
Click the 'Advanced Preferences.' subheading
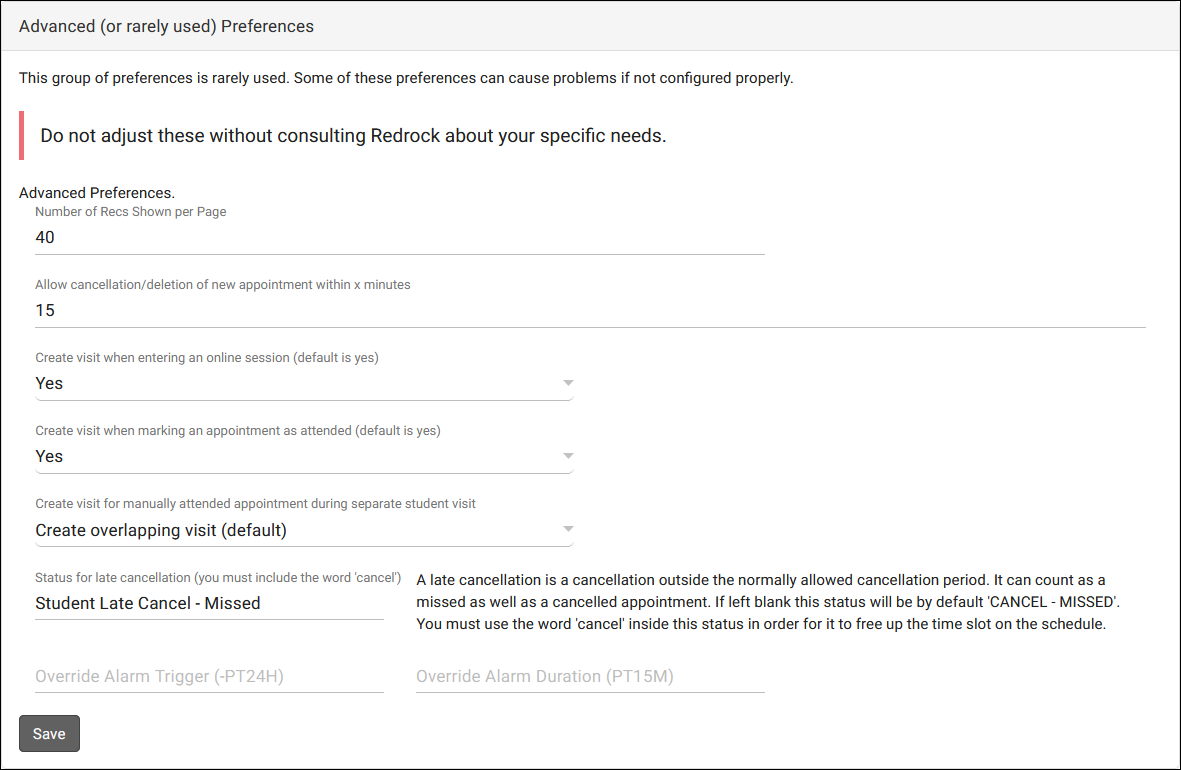[97, 192]
